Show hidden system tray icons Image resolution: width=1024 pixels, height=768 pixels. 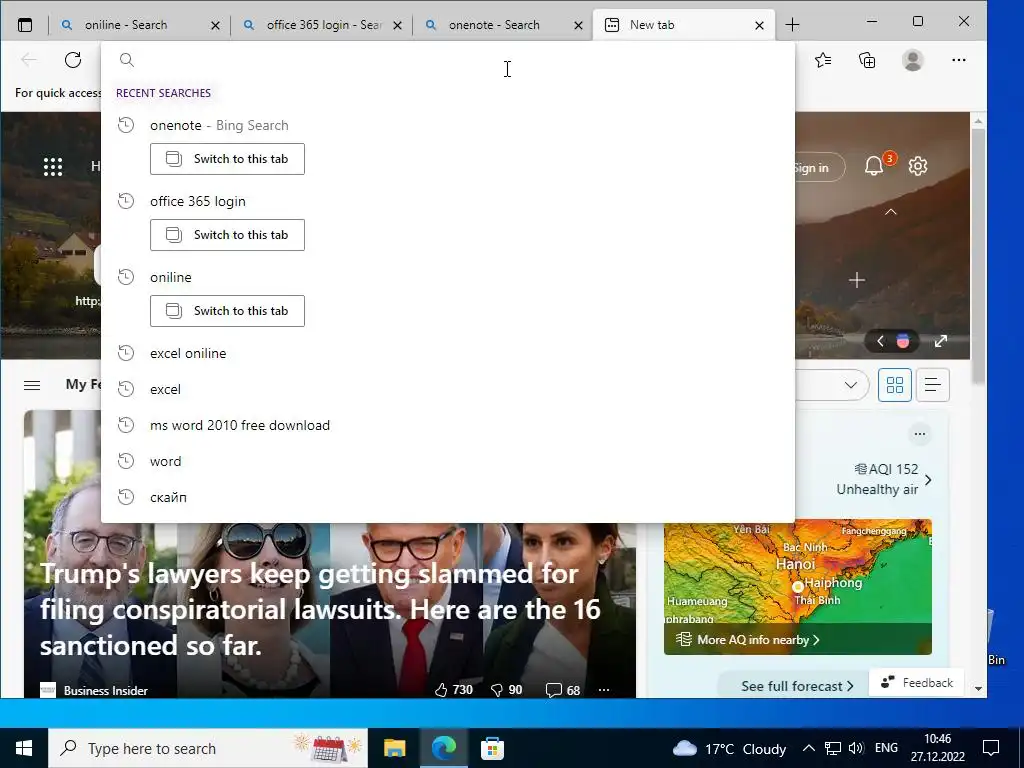pos(808,748)
